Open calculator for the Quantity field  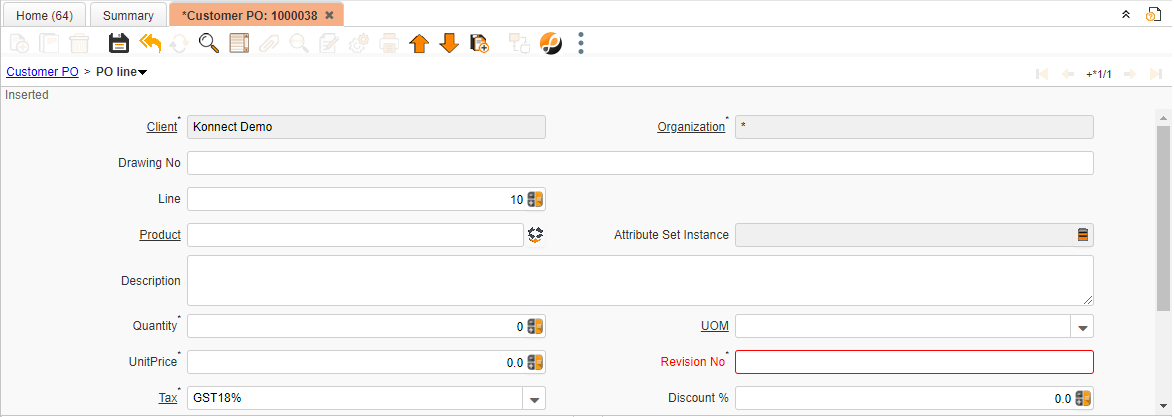point(535,326)
